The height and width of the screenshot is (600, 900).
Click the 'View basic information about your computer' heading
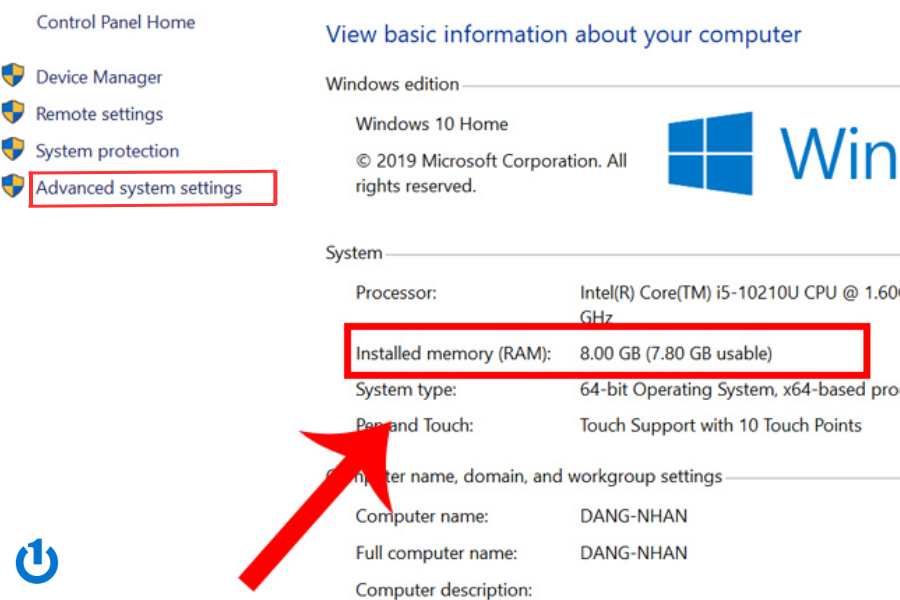point(563,34)
